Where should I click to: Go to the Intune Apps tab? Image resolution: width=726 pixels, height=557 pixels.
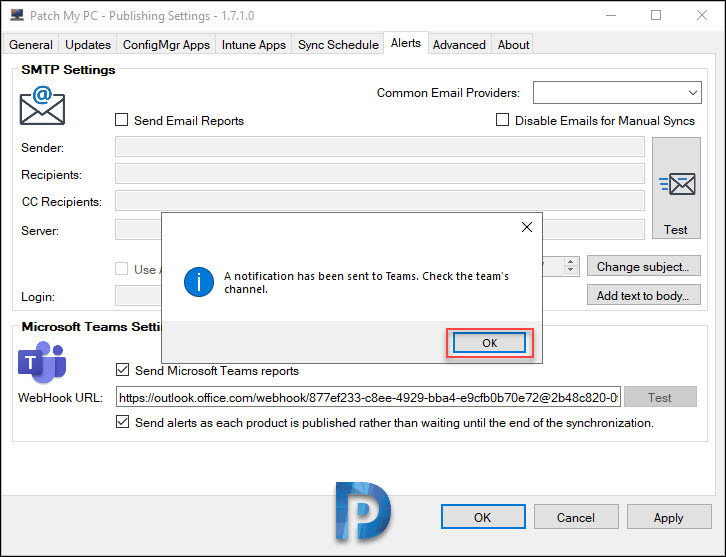(254, 45)
